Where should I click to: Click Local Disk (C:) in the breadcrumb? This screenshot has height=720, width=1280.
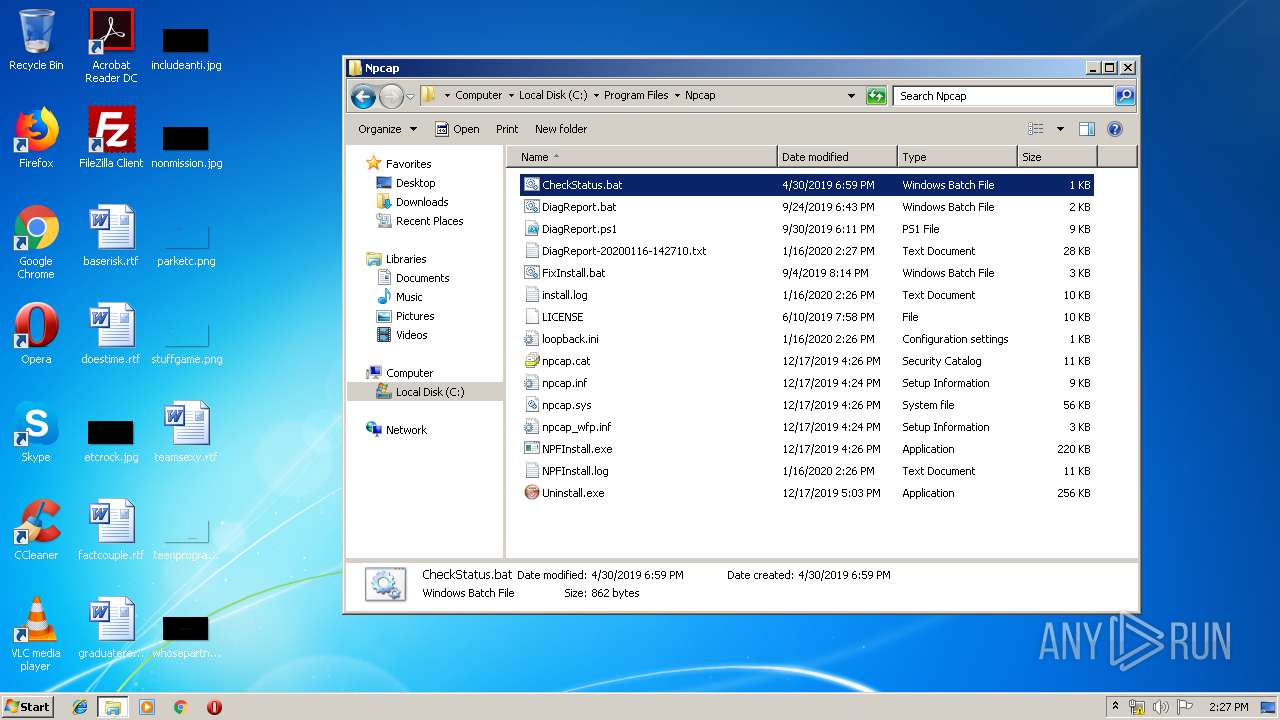tap(553, 96)
